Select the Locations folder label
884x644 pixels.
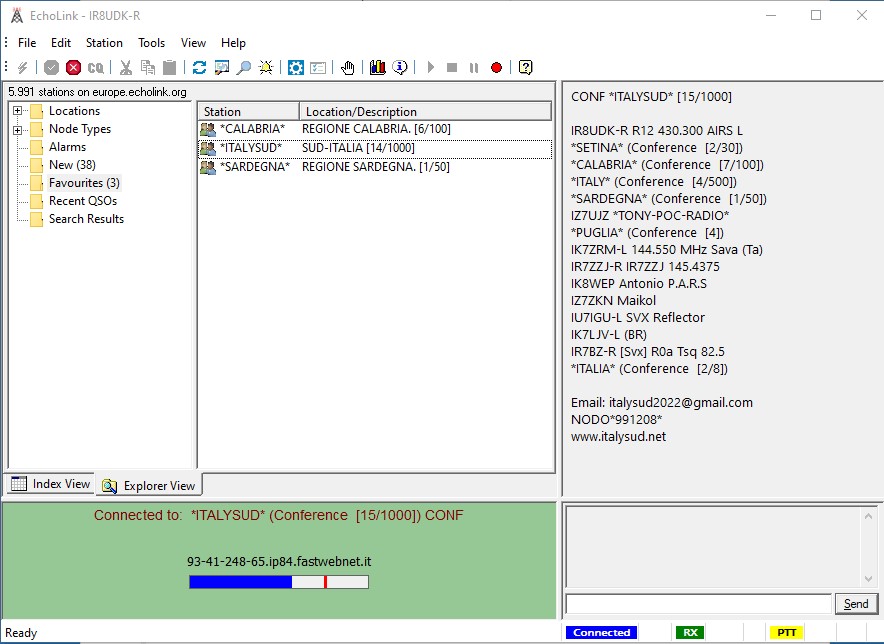pyautogui.click(x=74, y=111)
